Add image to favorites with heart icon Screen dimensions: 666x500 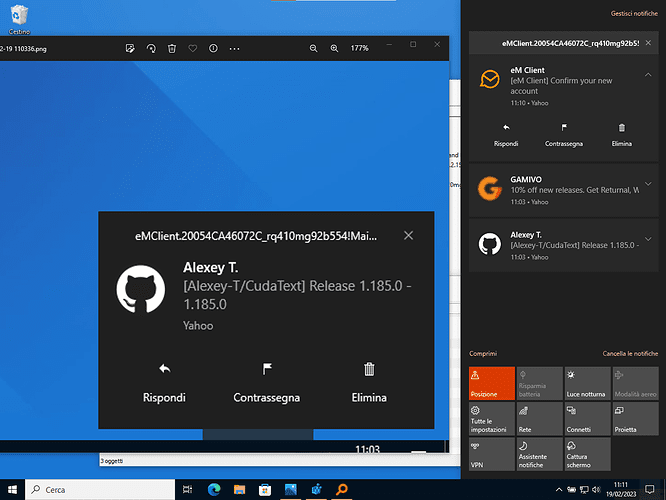click(193, 48)
